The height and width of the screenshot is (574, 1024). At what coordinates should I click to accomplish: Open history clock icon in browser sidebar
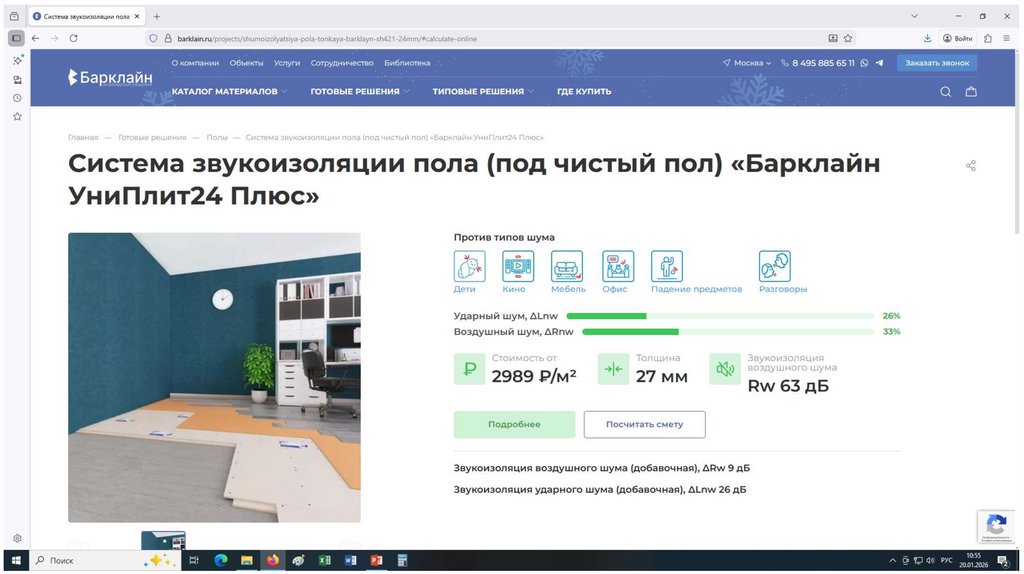[x=17, y=98]
